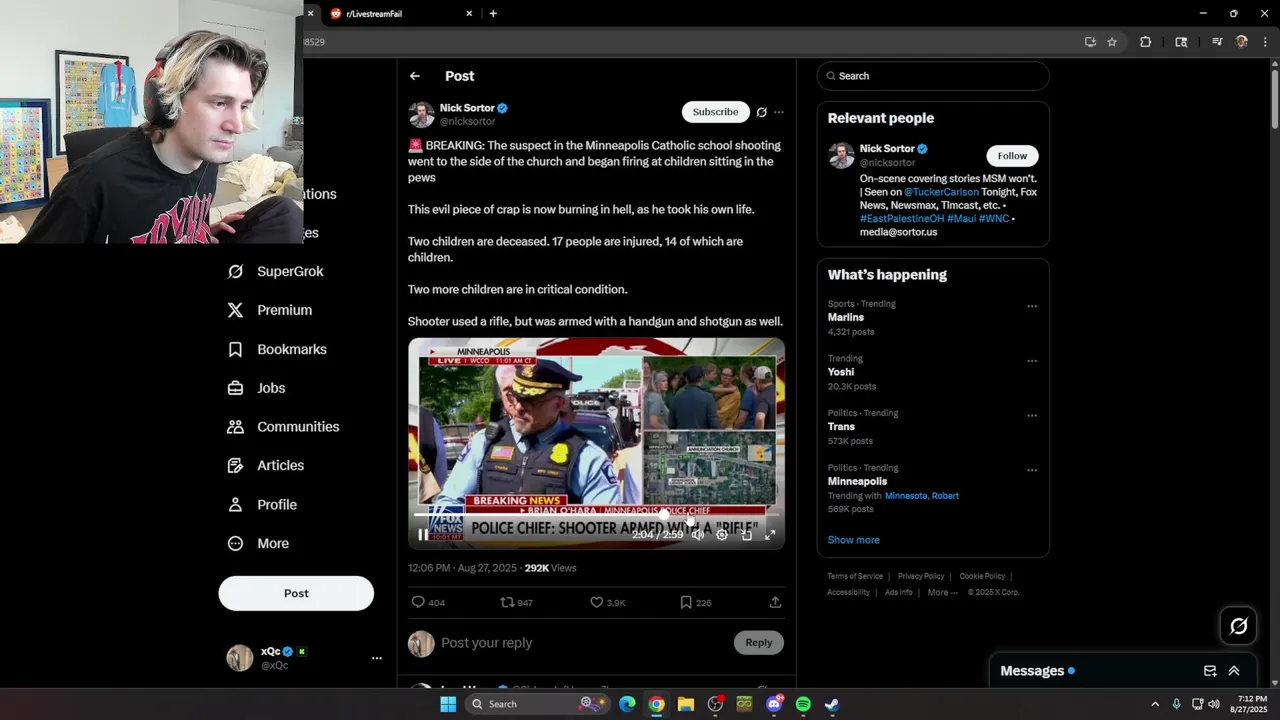This screenshot has height=720, width=1280.
Task: Open Chrome three-dot menu
Action: (x=1265, y=42)
